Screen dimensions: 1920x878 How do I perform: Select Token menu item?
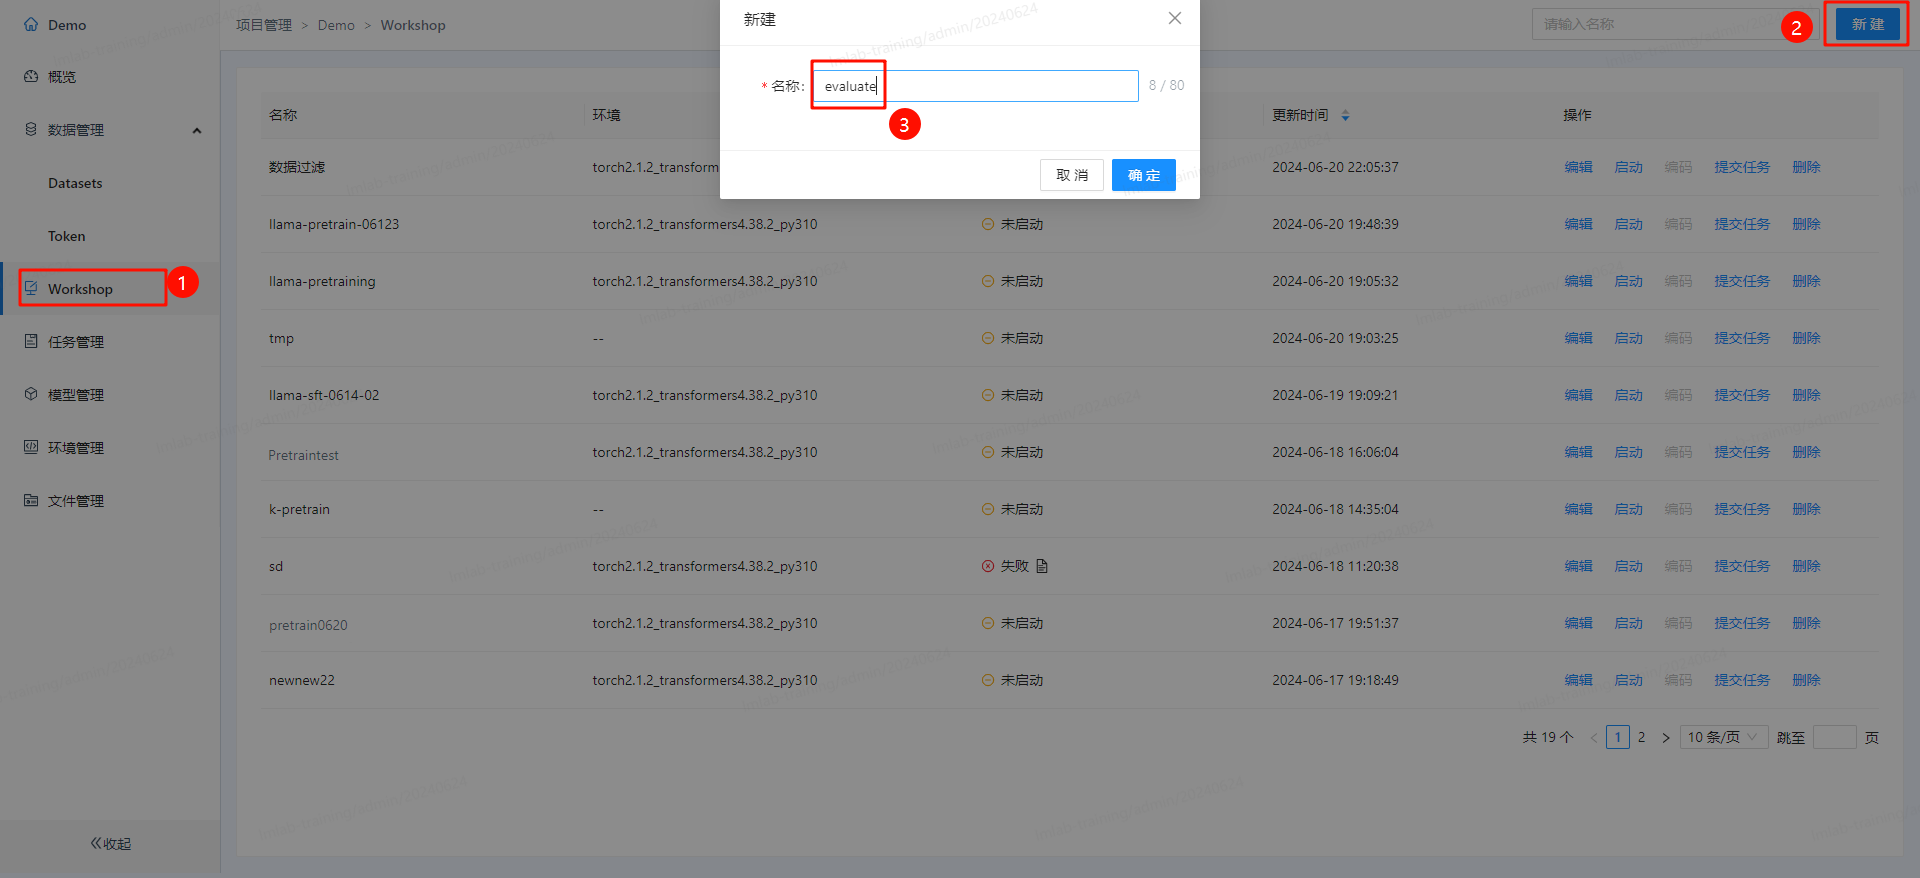[67, 236]
